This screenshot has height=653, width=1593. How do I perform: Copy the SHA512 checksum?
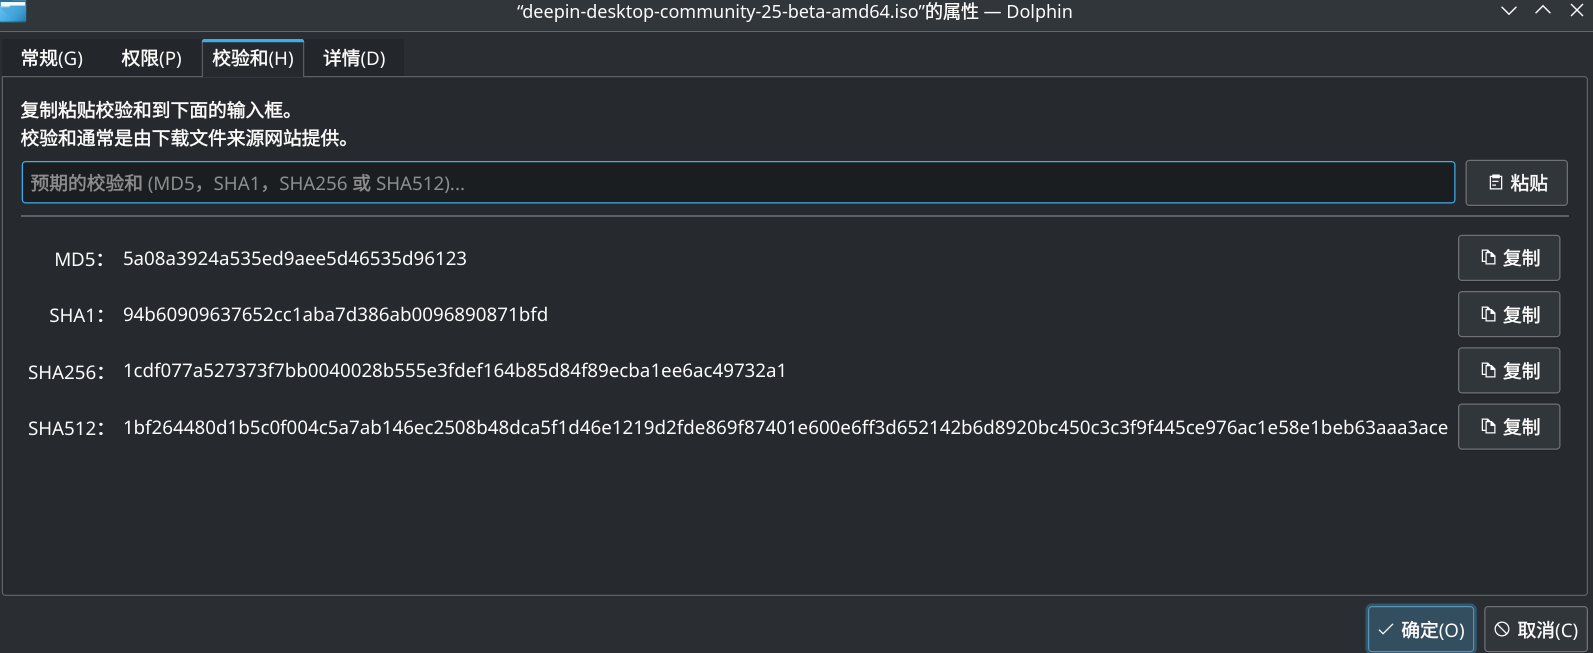[1509, 427]
